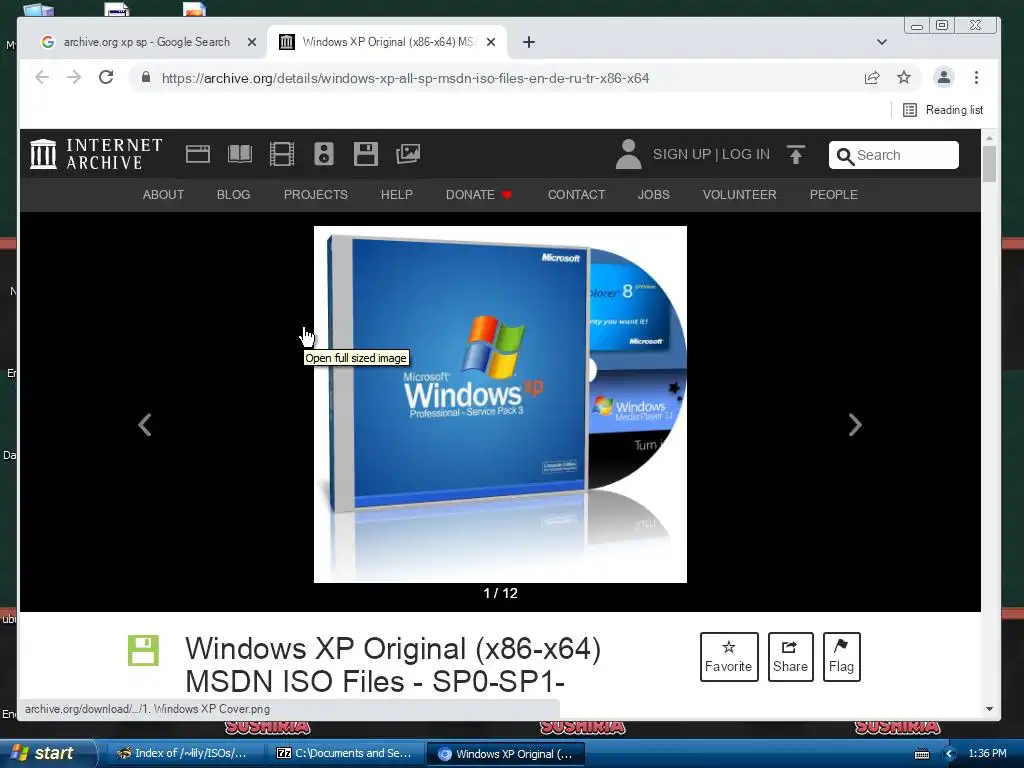Close the Google Search tab
The width and height of the screenshot is (1024, 768).
(x=251, y=42)
